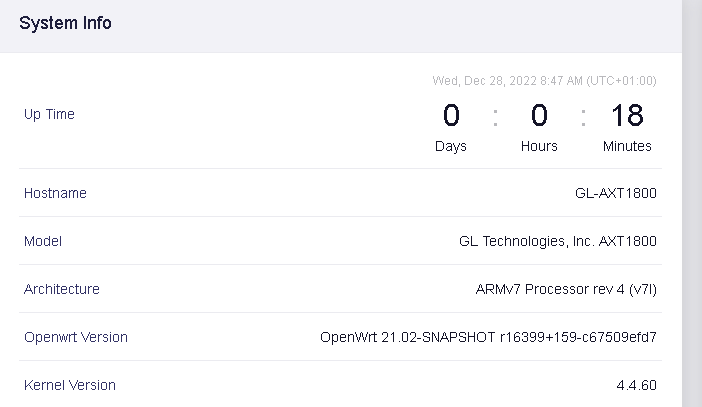702x407 pixels.
Task: Click the uptime Hours counter value
Action: point(539,116)
